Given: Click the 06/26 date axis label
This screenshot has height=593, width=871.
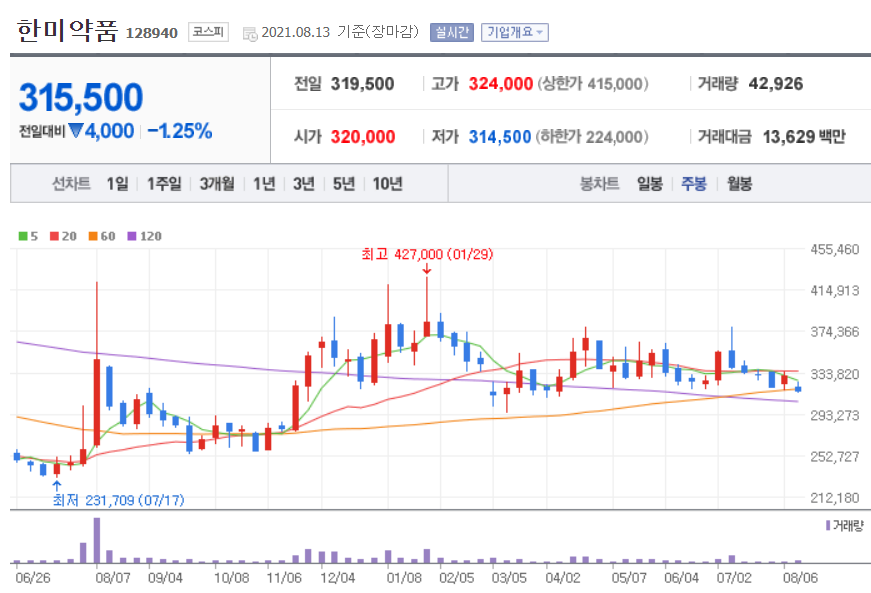Looking at the screenshot, I should pyautogui.click(x=33, y=578).
